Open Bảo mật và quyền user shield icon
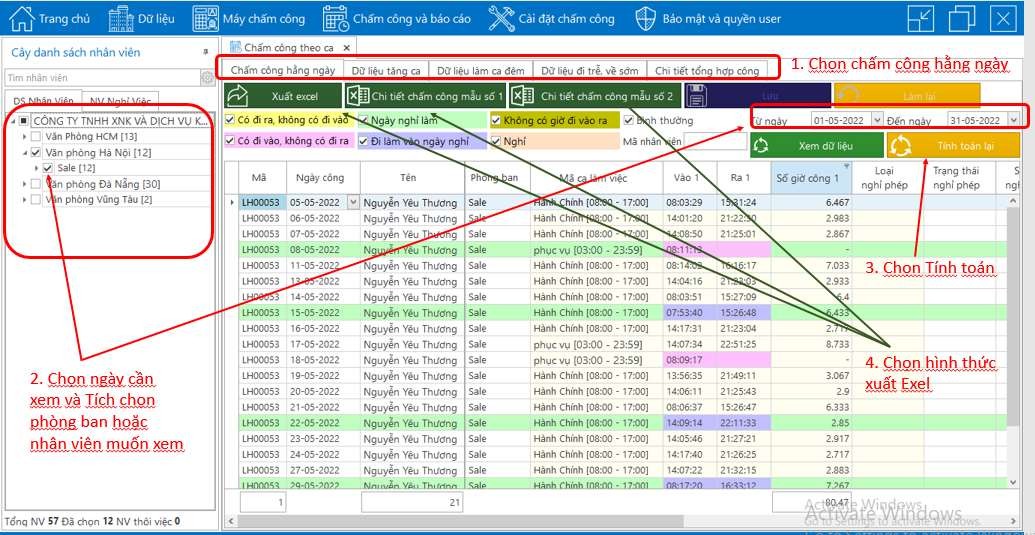The height and width of the screenshot is (535, 1035). pyautogui.click(x=647, y=19)
